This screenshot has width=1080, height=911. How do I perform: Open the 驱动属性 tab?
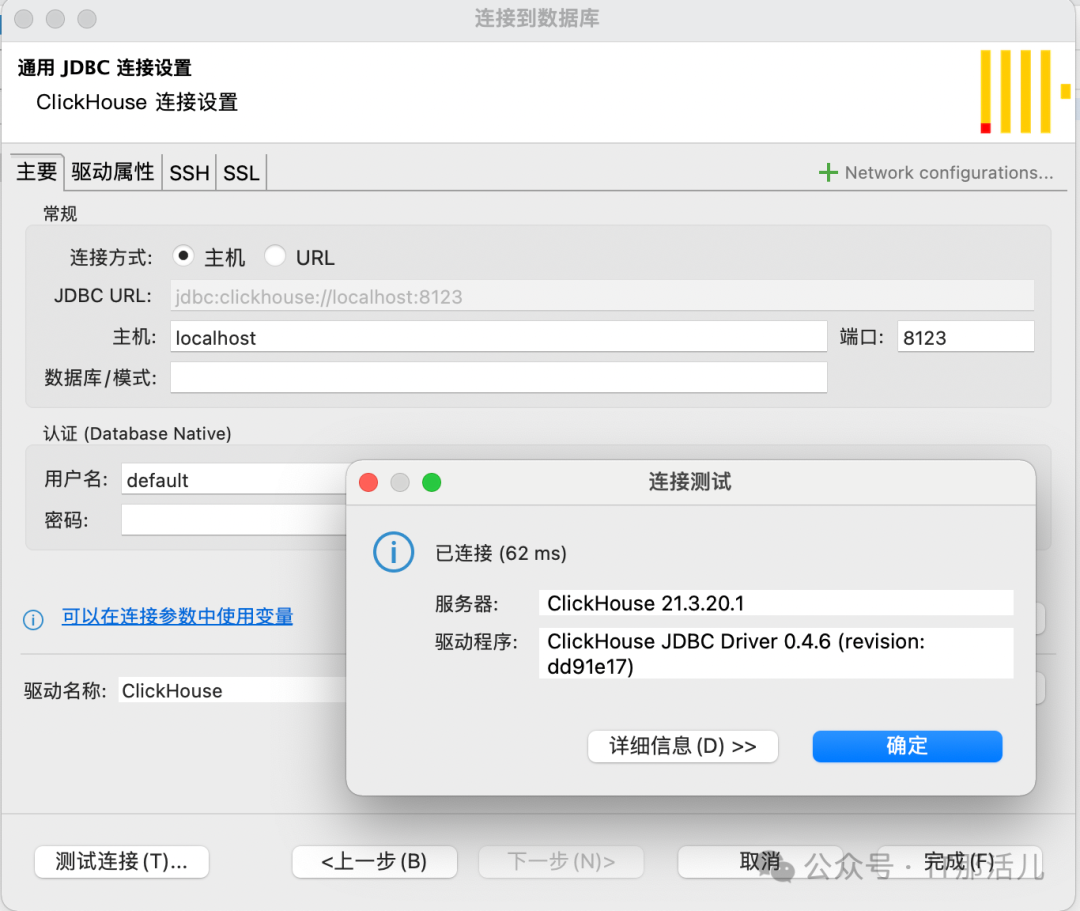tap(113, 172)
